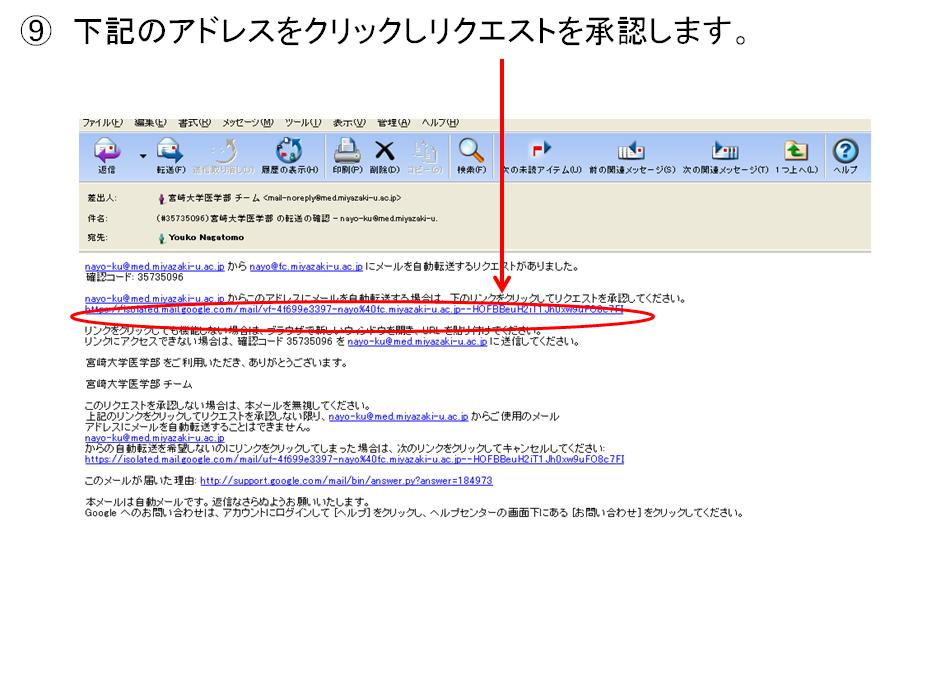Click the 検索 (Search) magnifier icon
Screen dimensions: 938x677
pyautogui.click(x=471, y=150)
